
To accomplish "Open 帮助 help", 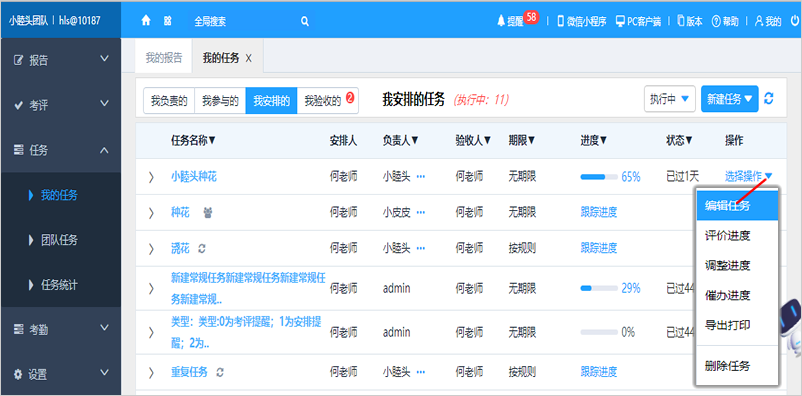I will (725, 21).
